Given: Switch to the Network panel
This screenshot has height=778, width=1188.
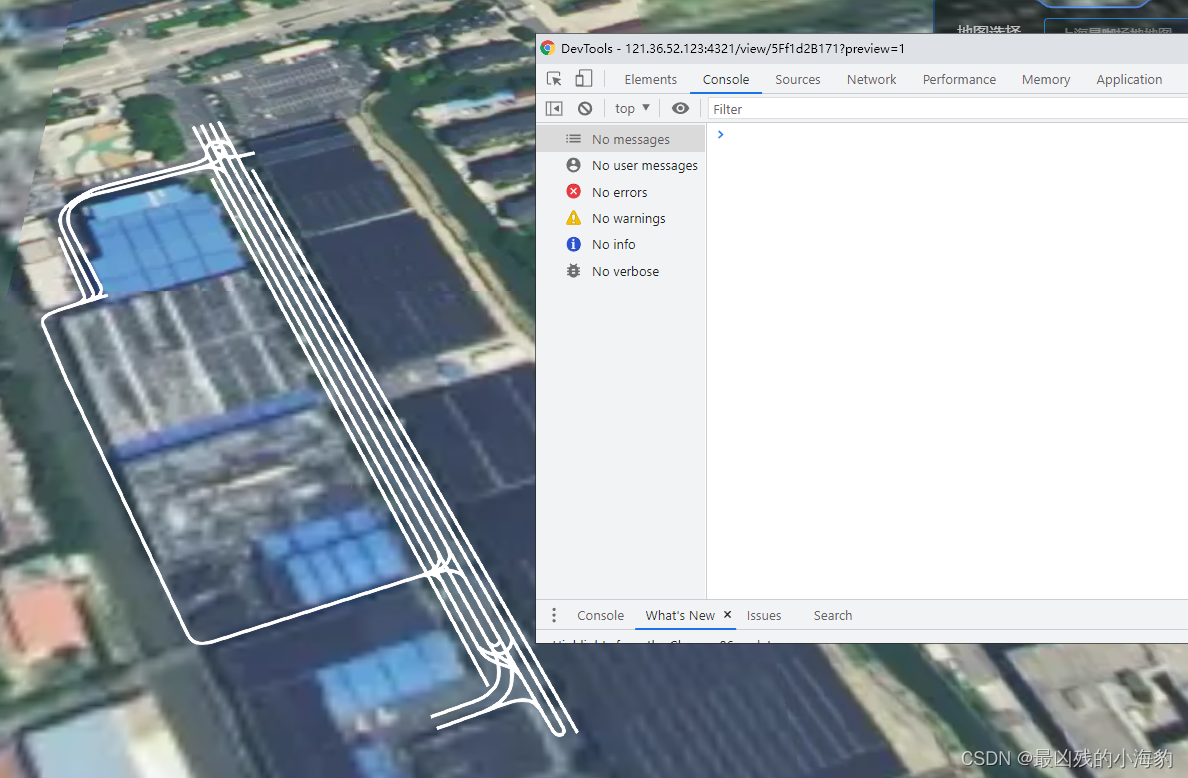Looking at the screenshot, I should 871,79.
